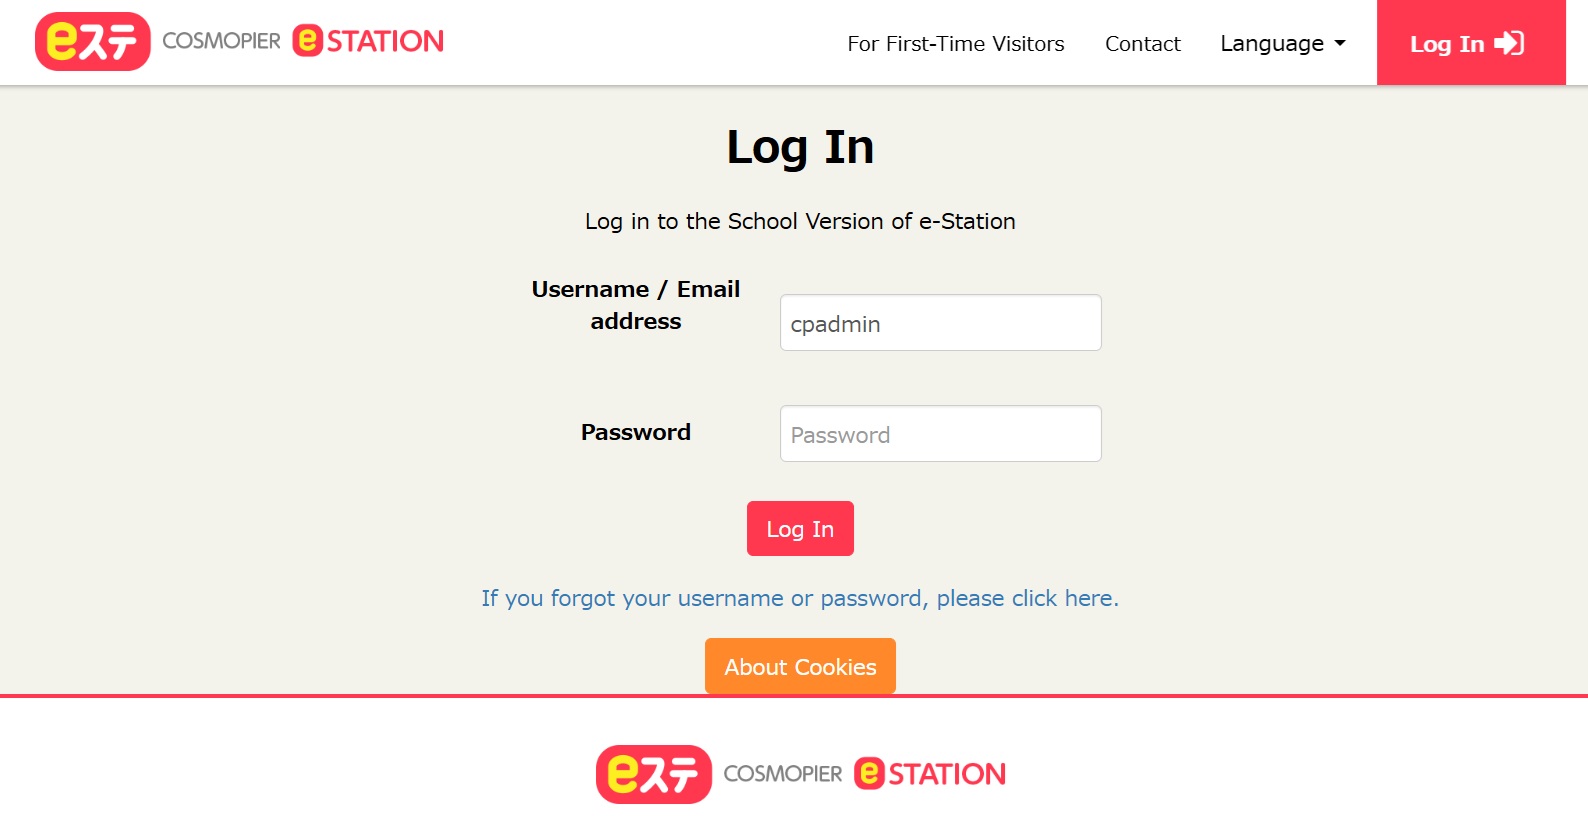This screenshot has width=1588, height=816.
Task: Open the orange About Cookies button
Action: point(800,667)
